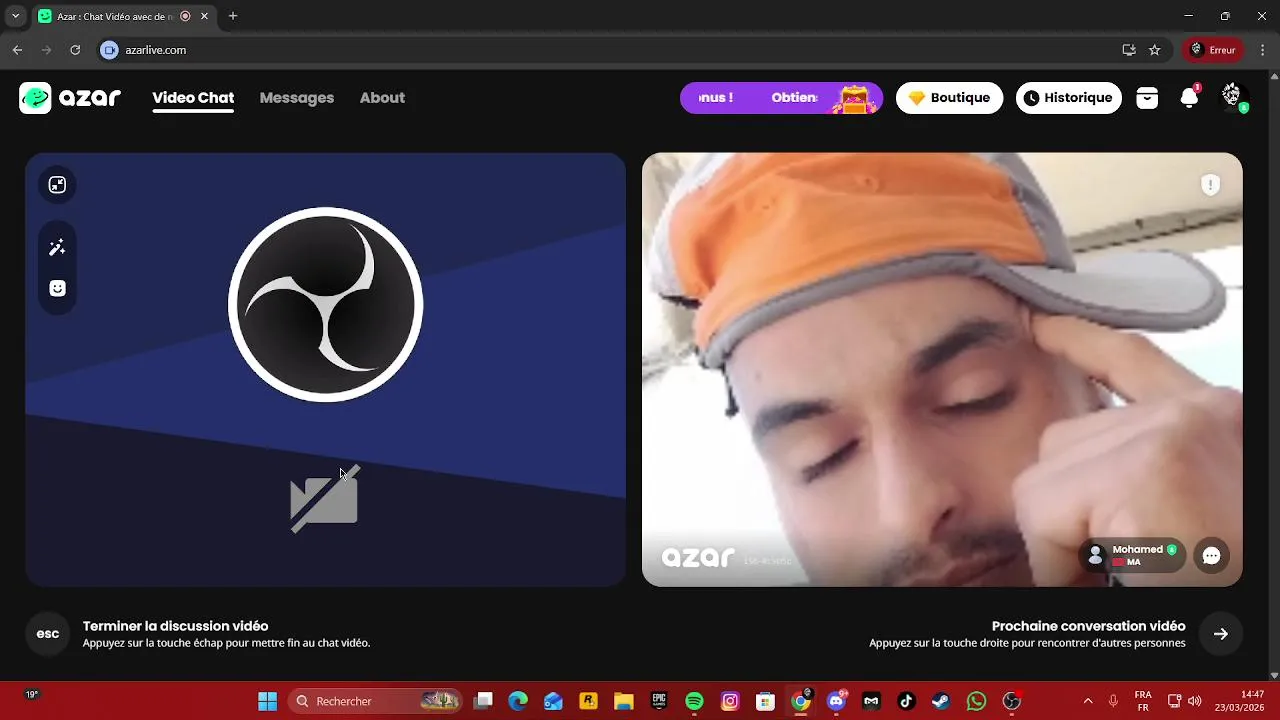The height and width of the screenshot is (720, 1280).
Task: Click the purple bonus promotion banner
Action: click(781, 98)
